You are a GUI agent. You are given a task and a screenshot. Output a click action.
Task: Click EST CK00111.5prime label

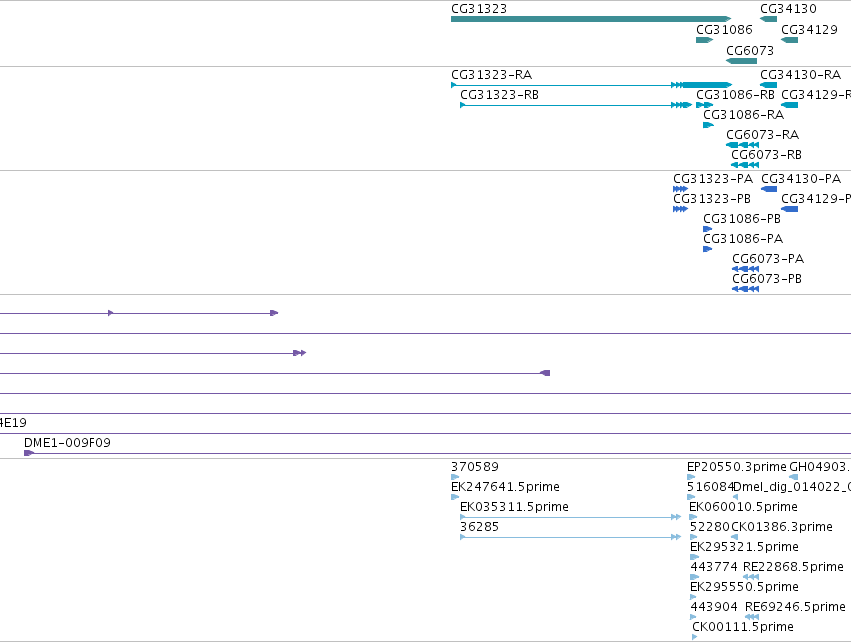pyautogui.click(x=743, y=627)
